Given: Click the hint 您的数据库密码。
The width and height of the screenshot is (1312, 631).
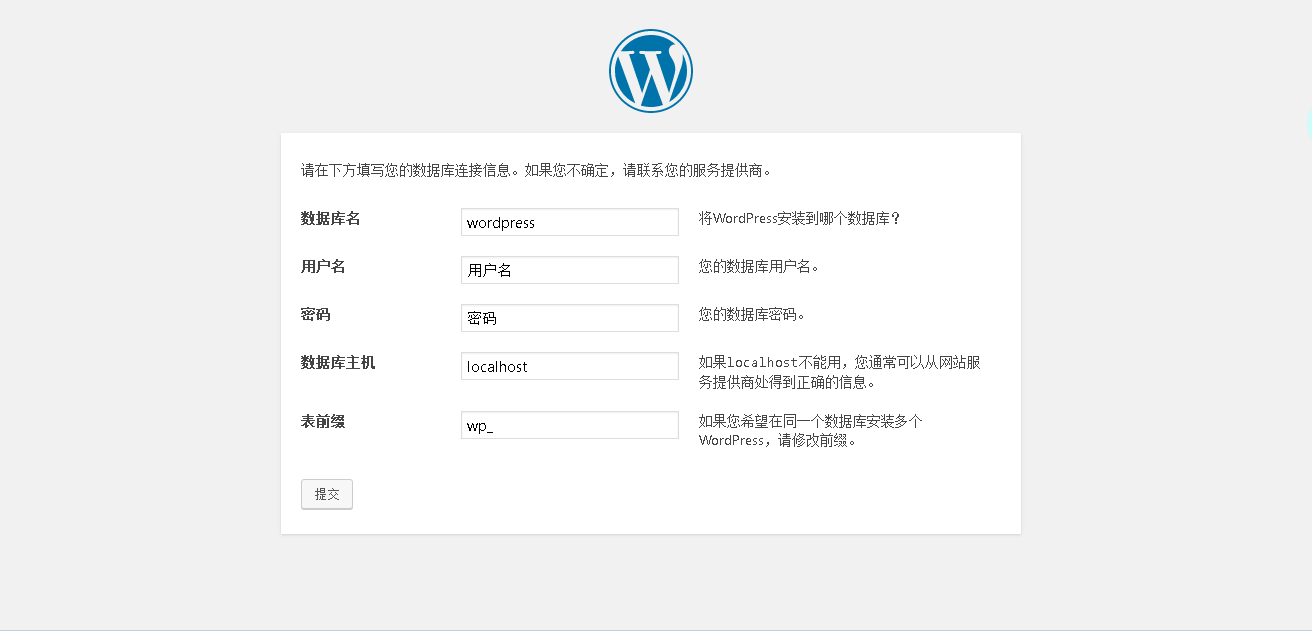Looking at the screenshot, I should point(752,314).
